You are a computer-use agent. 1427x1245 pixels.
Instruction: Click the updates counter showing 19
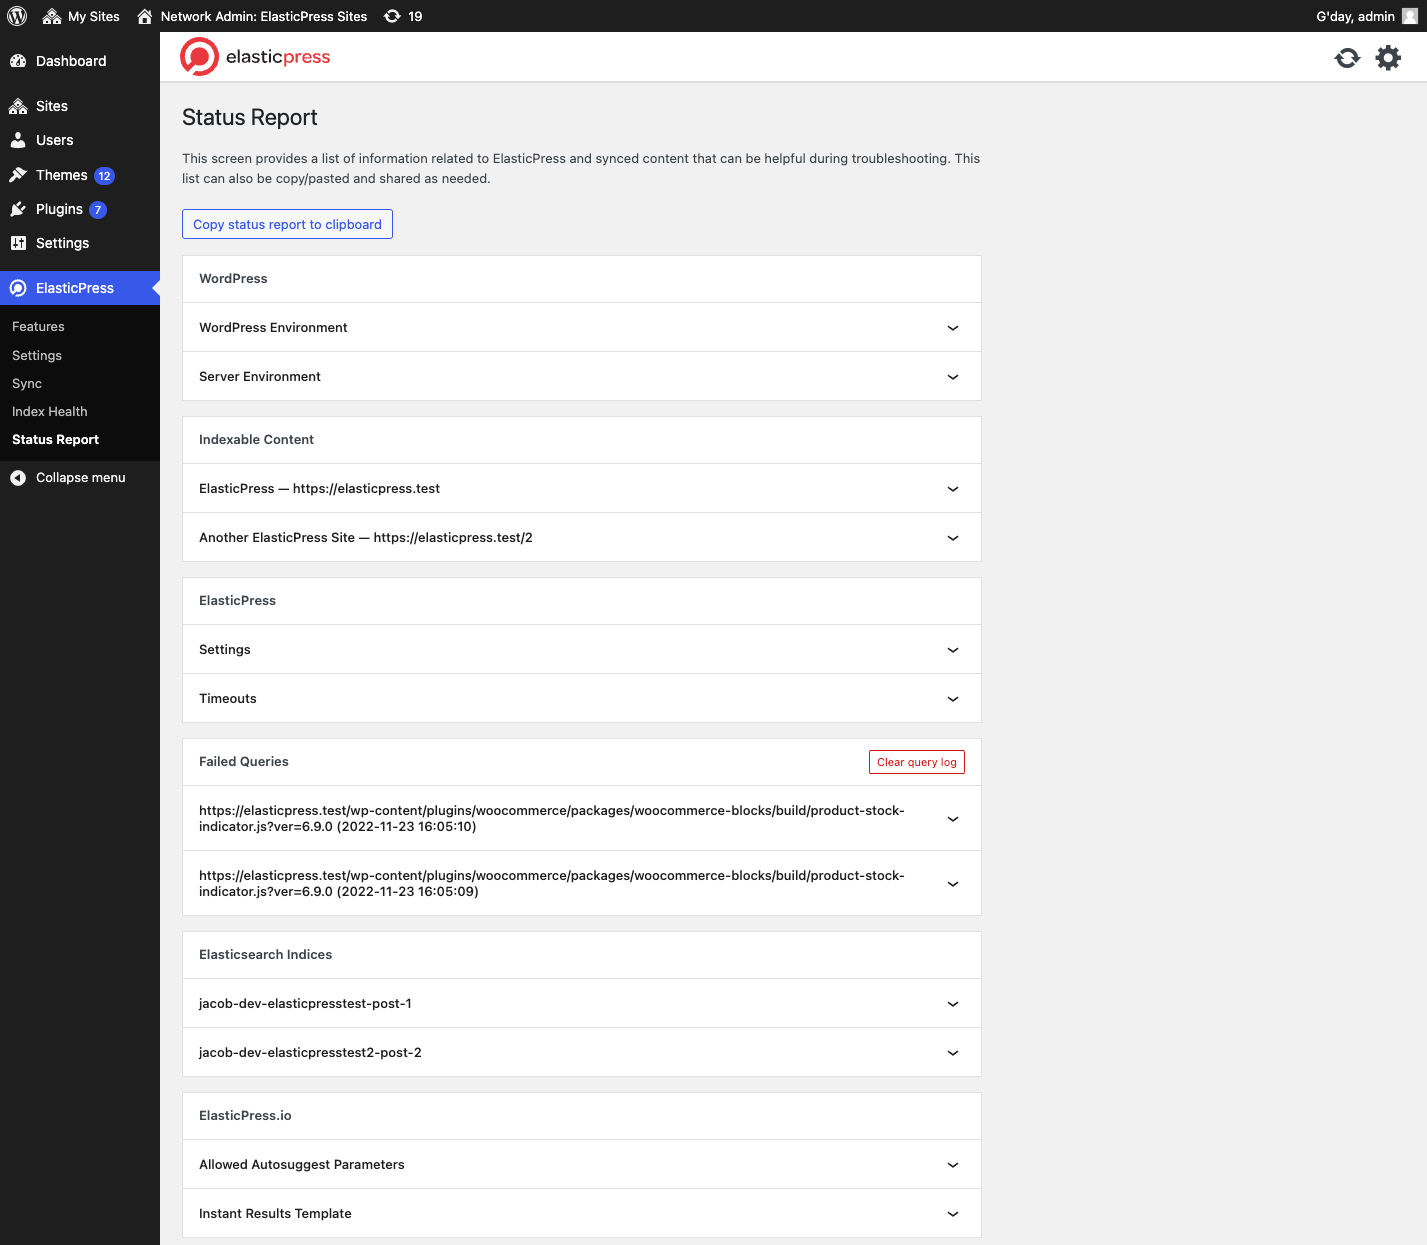(x=403, y=16)
